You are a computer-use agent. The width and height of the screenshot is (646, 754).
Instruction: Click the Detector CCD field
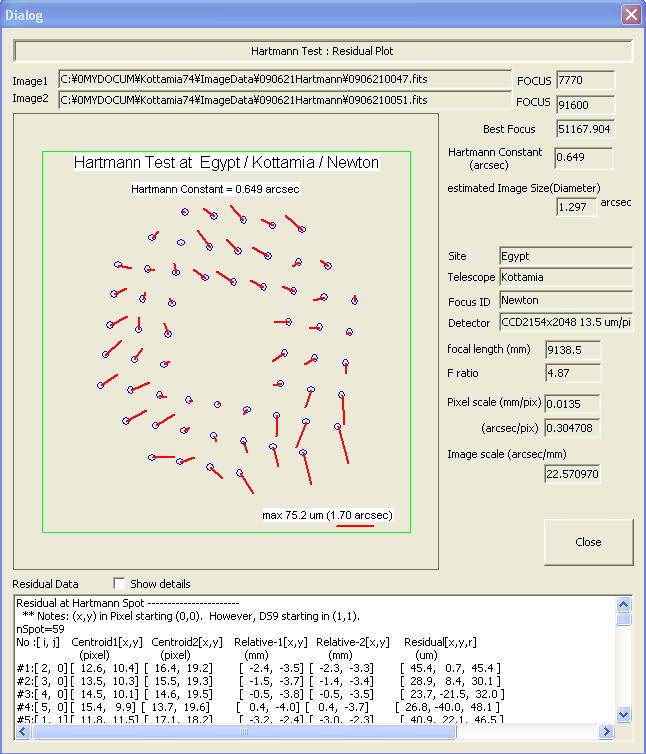[x=565, y=322]
